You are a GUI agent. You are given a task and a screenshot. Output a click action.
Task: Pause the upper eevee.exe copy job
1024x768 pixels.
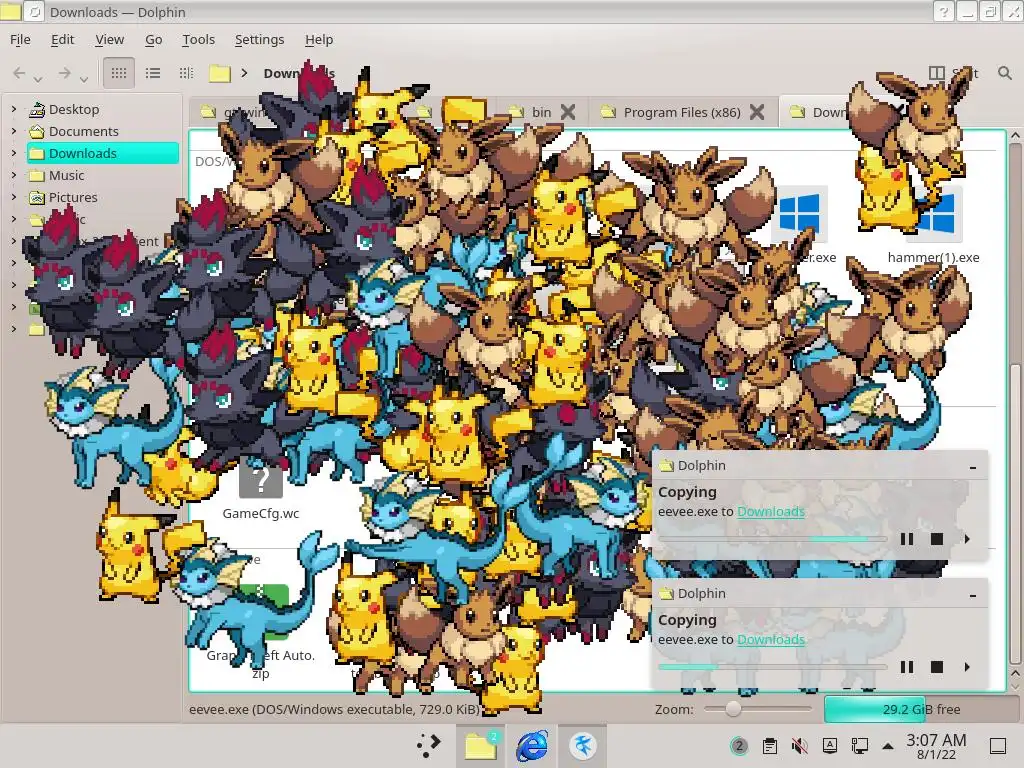pyautogui.click(x=906, y=539)
